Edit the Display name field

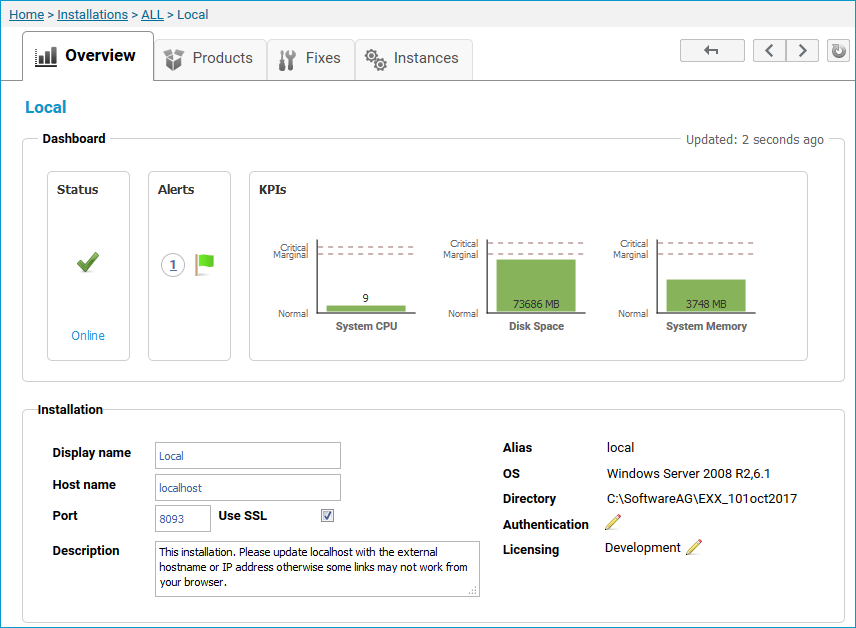click(248, 455)
